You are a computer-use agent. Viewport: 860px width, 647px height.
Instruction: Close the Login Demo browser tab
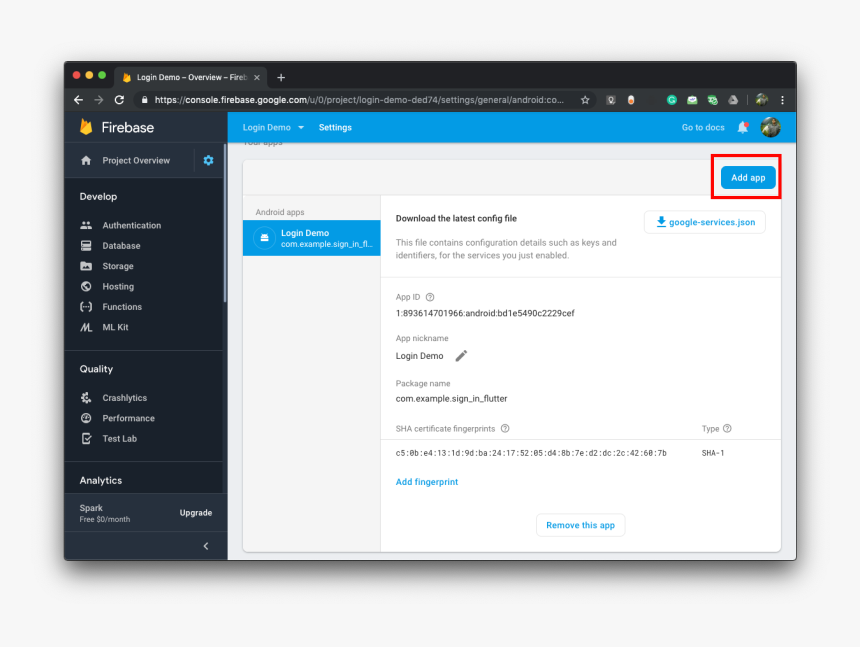point(257,77)
